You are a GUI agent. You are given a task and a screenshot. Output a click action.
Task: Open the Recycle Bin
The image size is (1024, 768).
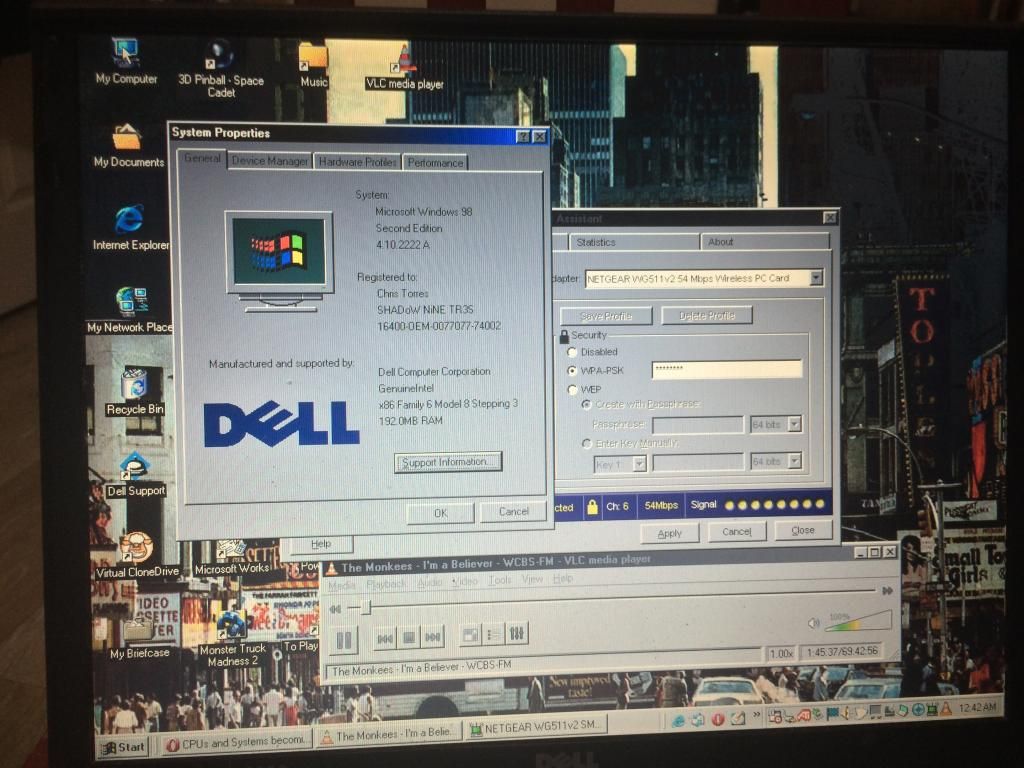(135, 392)
